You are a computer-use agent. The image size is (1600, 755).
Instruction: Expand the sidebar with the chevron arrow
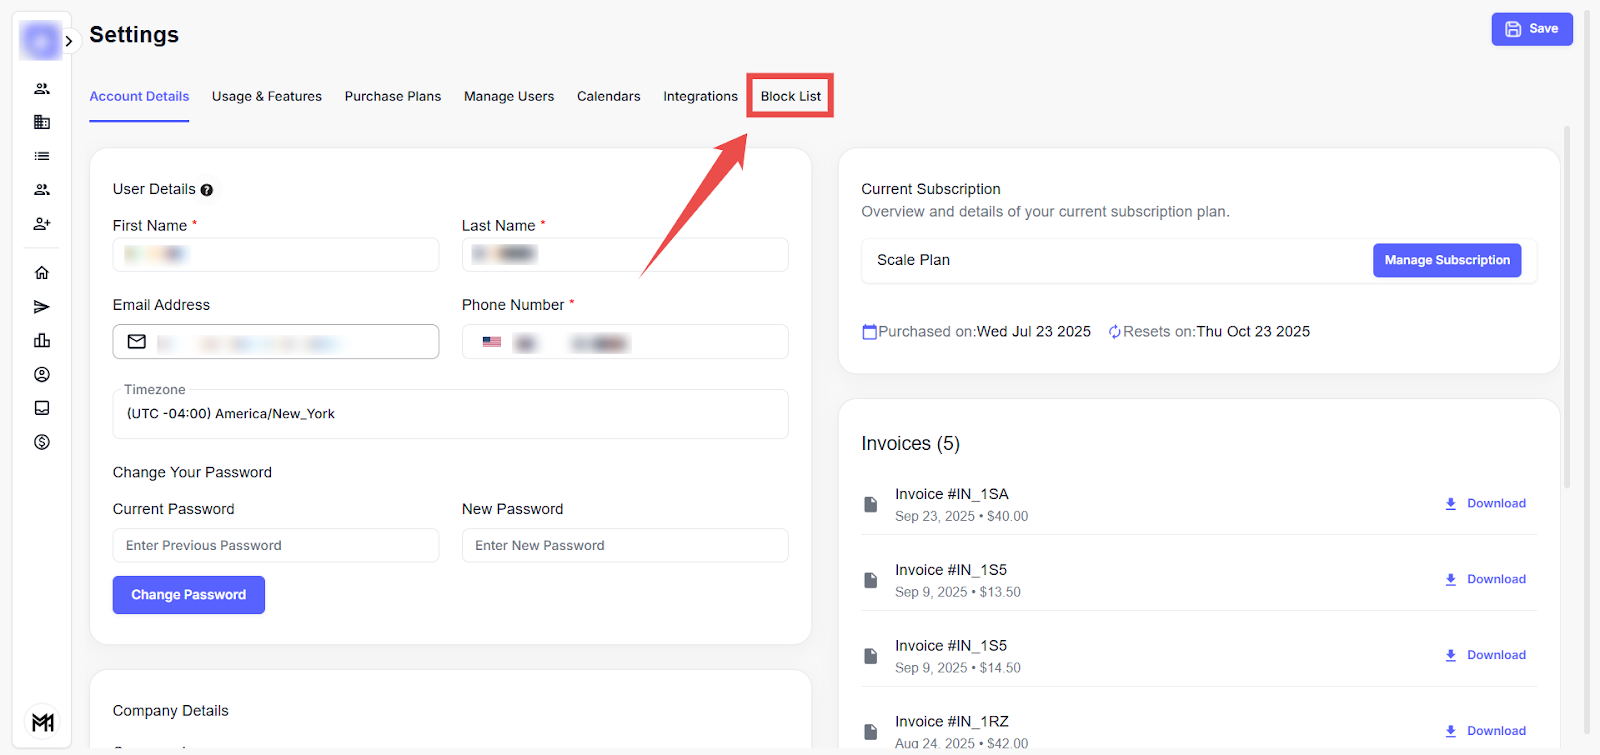point(68,41)
